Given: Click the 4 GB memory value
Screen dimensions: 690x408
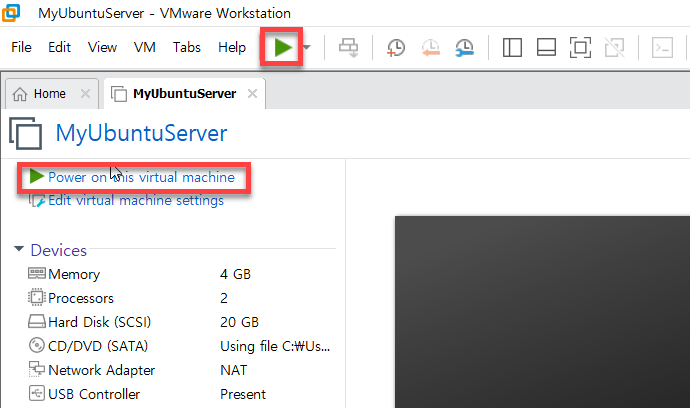Looking at the screenshot, I should [x=235, y=274].
